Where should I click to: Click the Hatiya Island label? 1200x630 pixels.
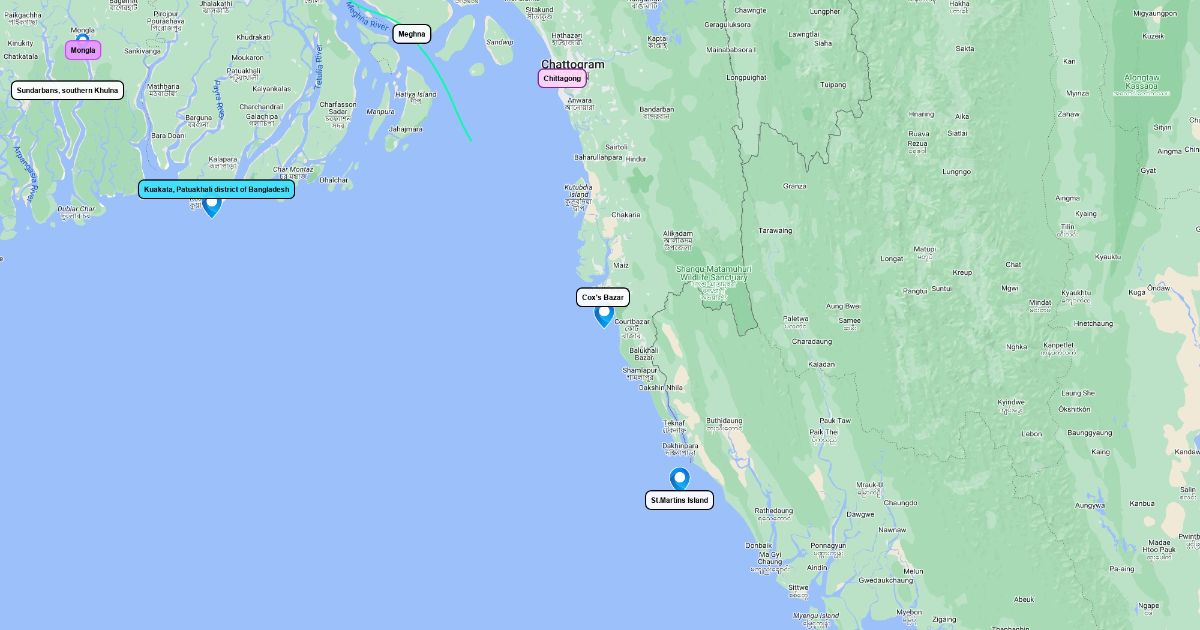click(415, 95)
